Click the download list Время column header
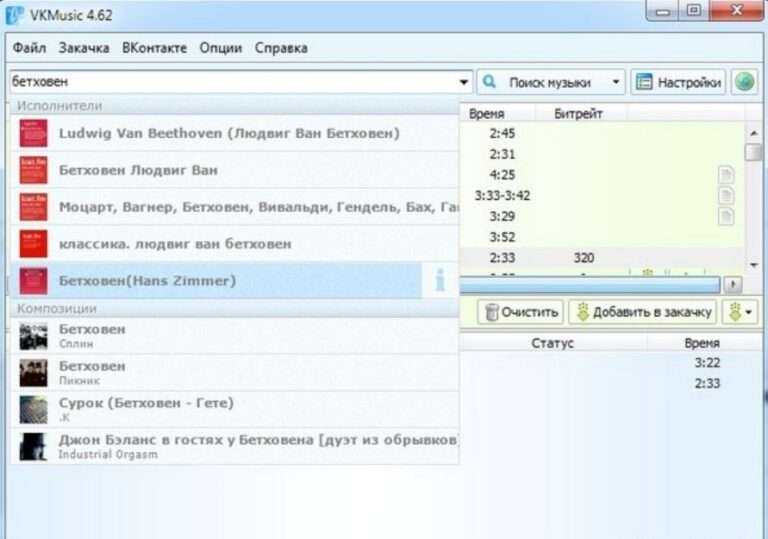The height and width of the screenshot is (539, 768). [x=702, y=343]
